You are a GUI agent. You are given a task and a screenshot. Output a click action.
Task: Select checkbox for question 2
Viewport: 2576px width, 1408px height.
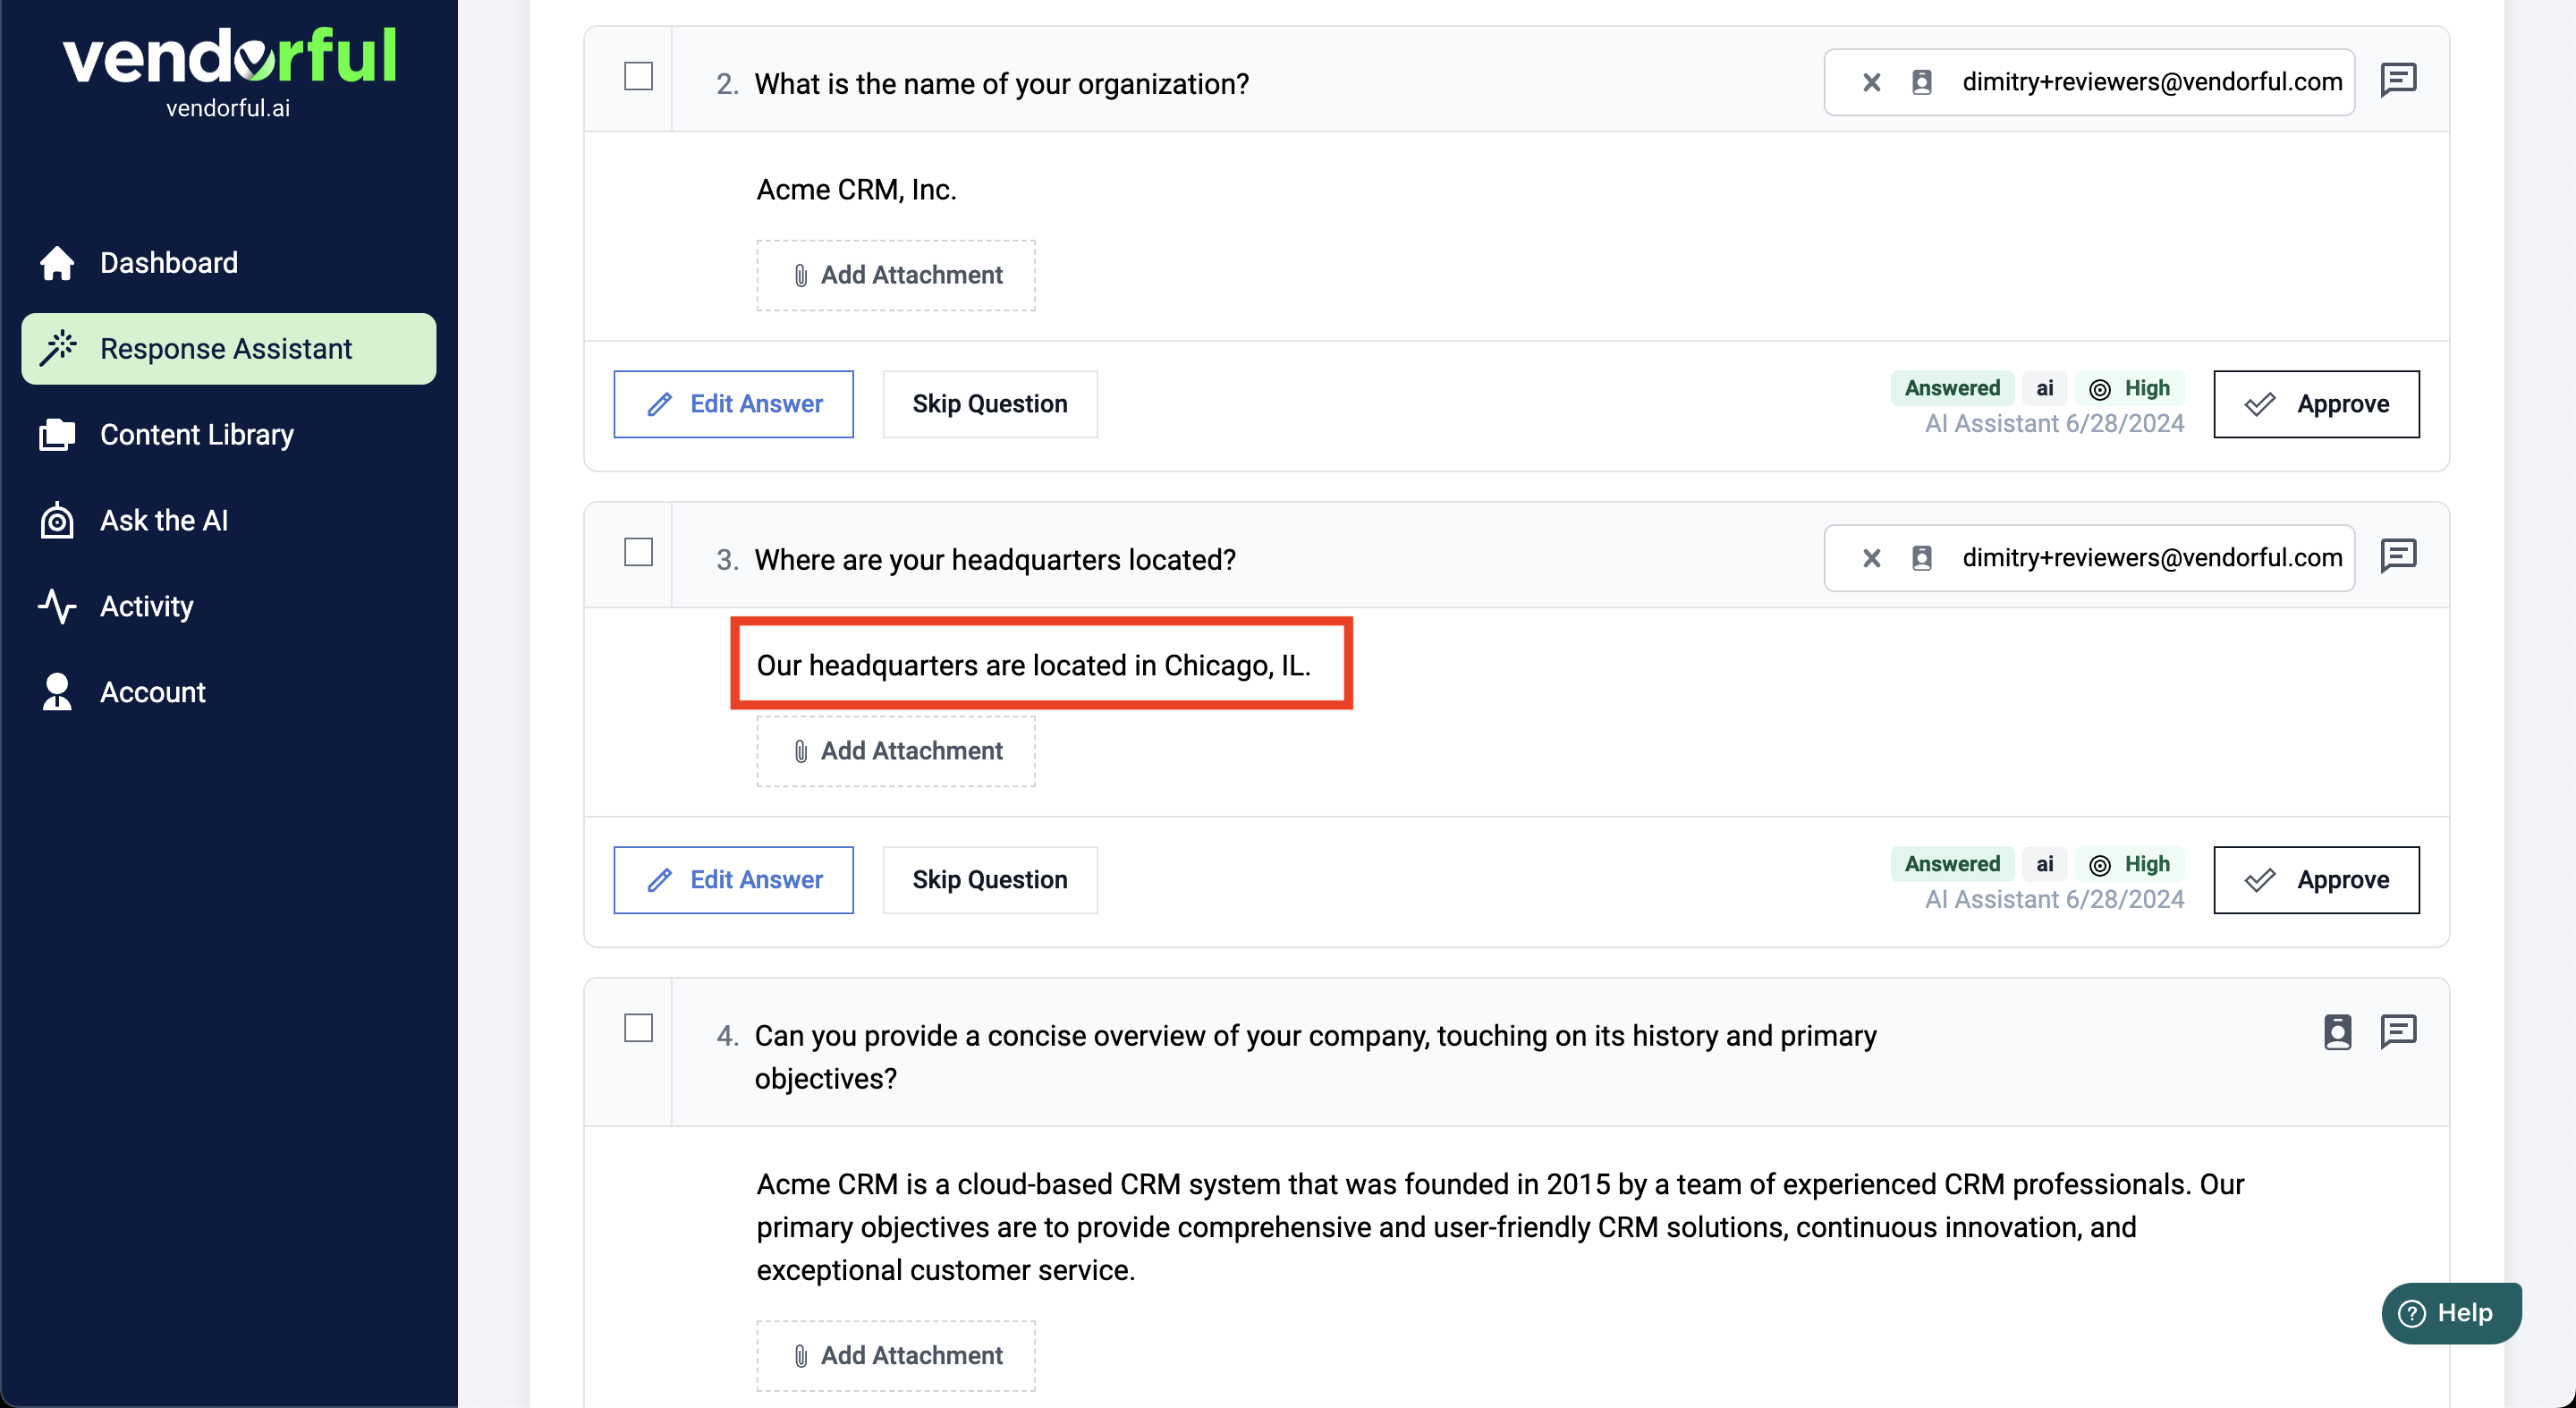(638, 77)
